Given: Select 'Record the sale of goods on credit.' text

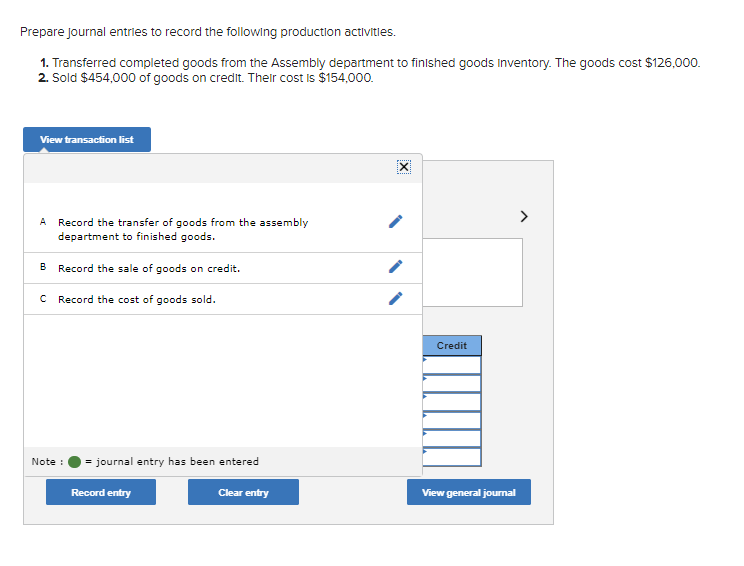Looking at the screenshot, I should click(x=149, y=269).
